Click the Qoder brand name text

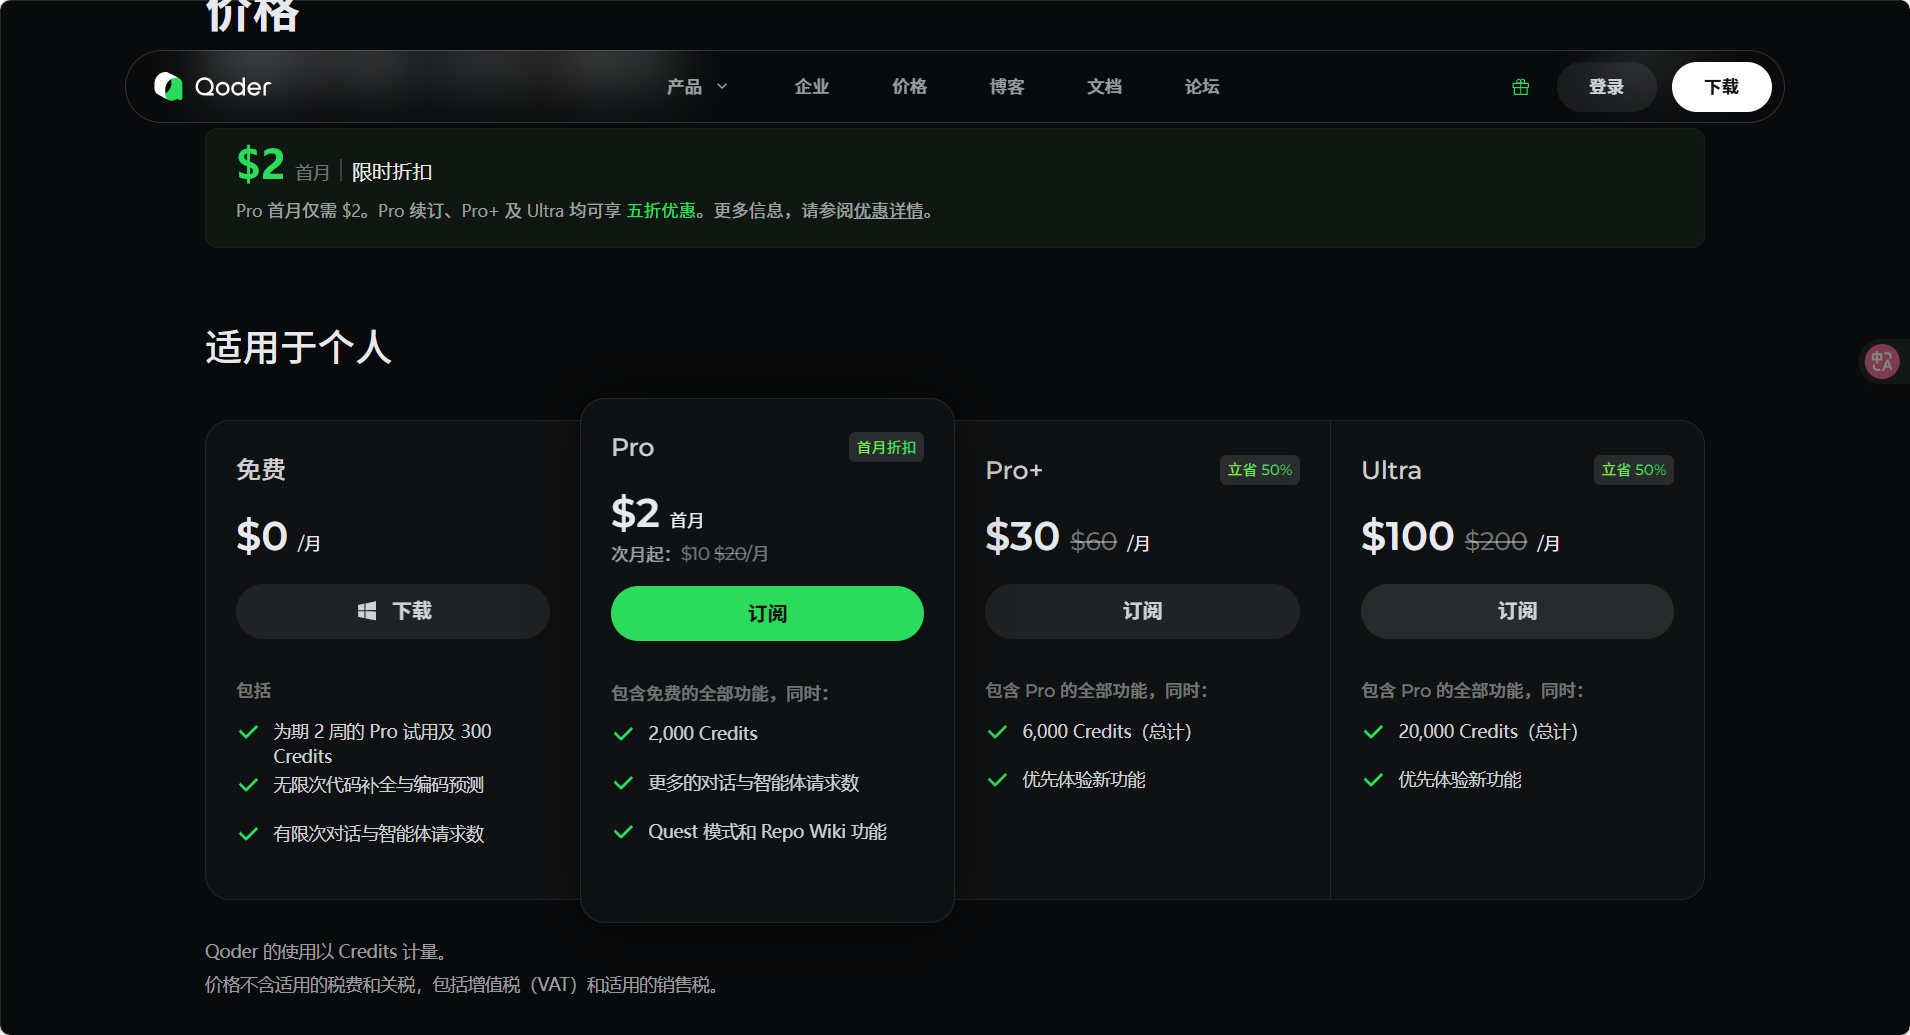pyautogui.click(x=233, y=87)
